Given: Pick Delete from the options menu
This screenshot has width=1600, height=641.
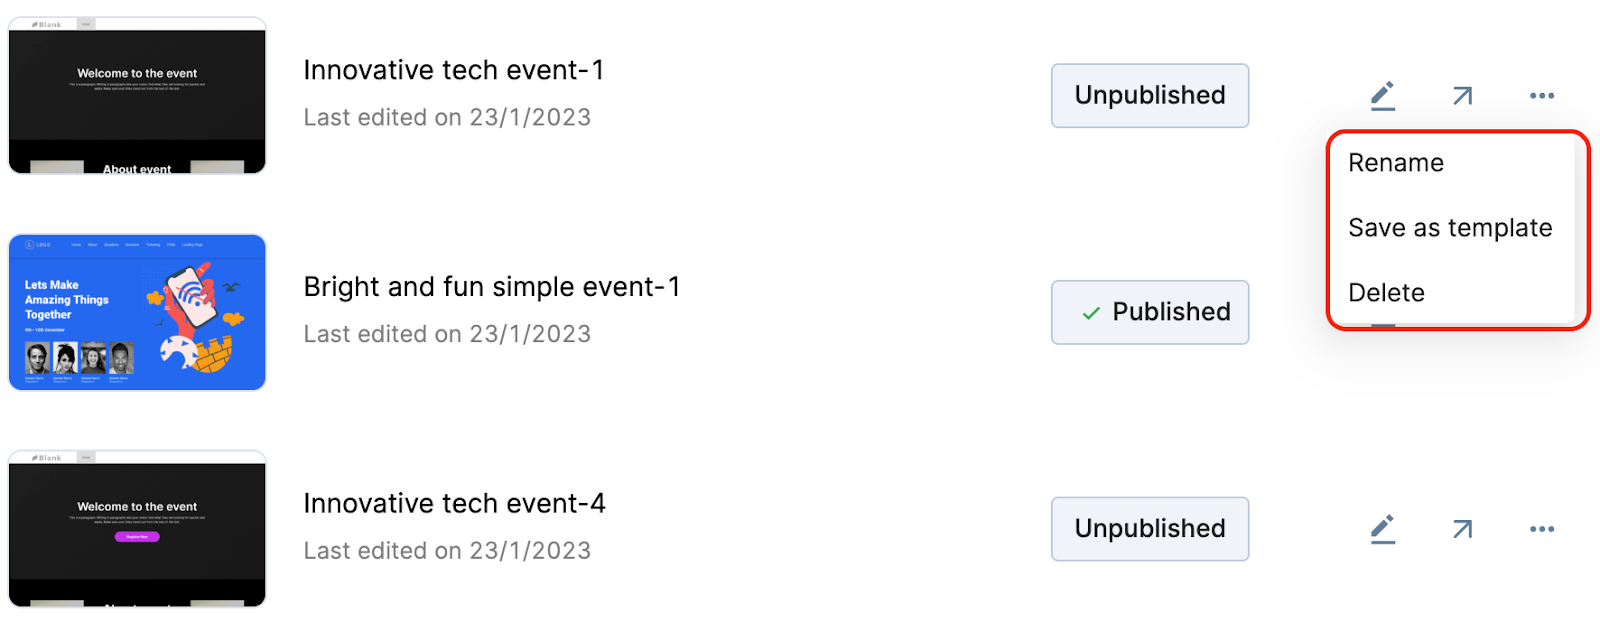Looking at the screenshot, I should pyautogui.click(x=1386, y=293).
